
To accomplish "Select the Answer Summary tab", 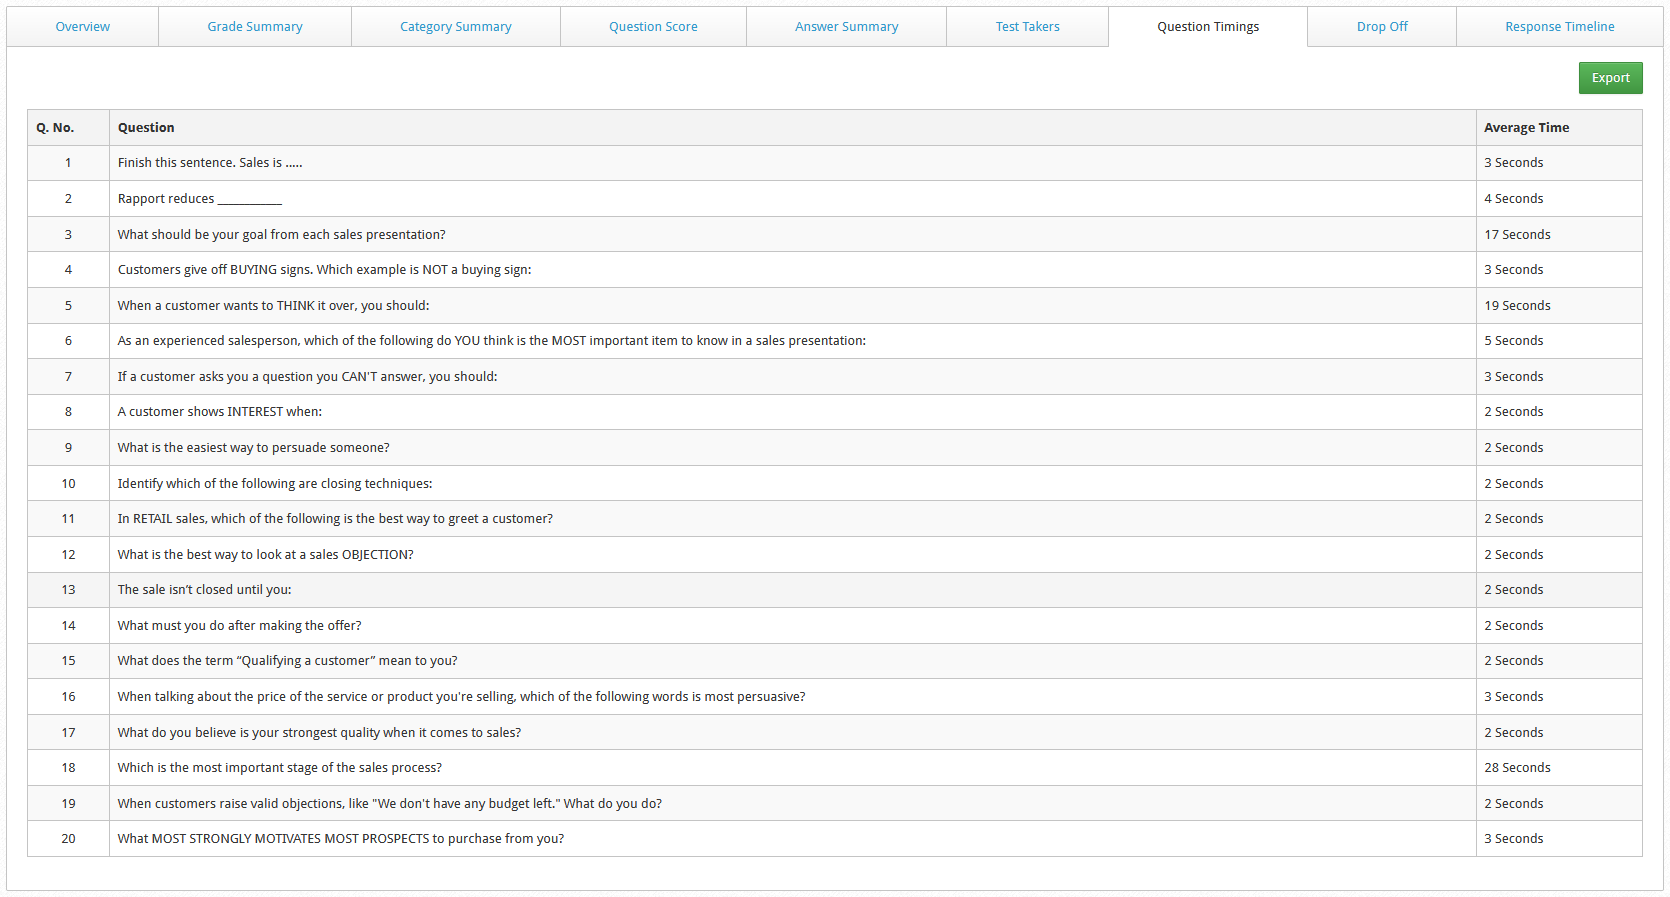I will coord(846,27).
